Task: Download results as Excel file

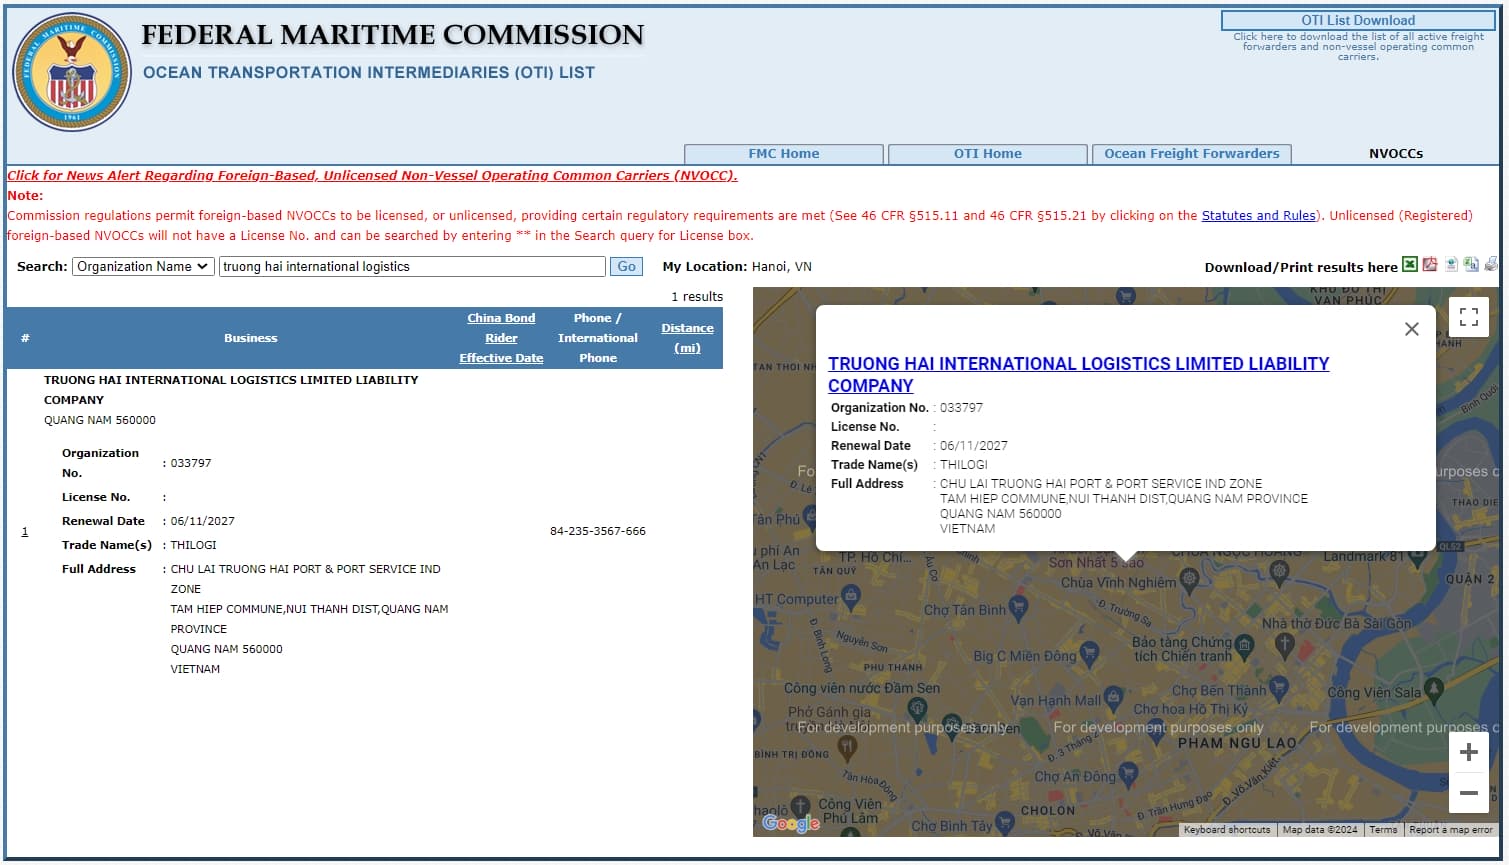Action: pos(1410,265)
